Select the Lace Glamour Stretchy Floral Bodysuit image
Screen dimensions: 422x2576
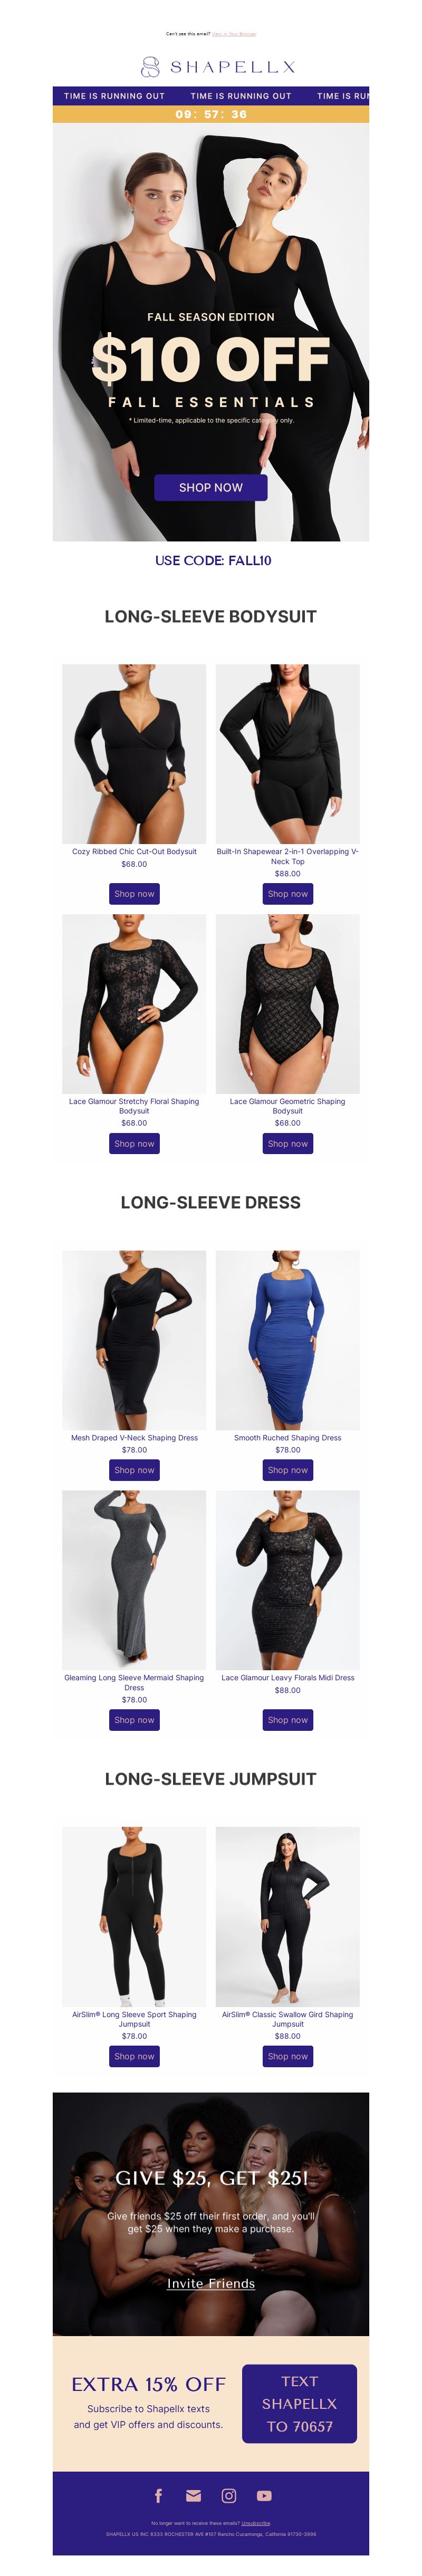click(134, 1003)
